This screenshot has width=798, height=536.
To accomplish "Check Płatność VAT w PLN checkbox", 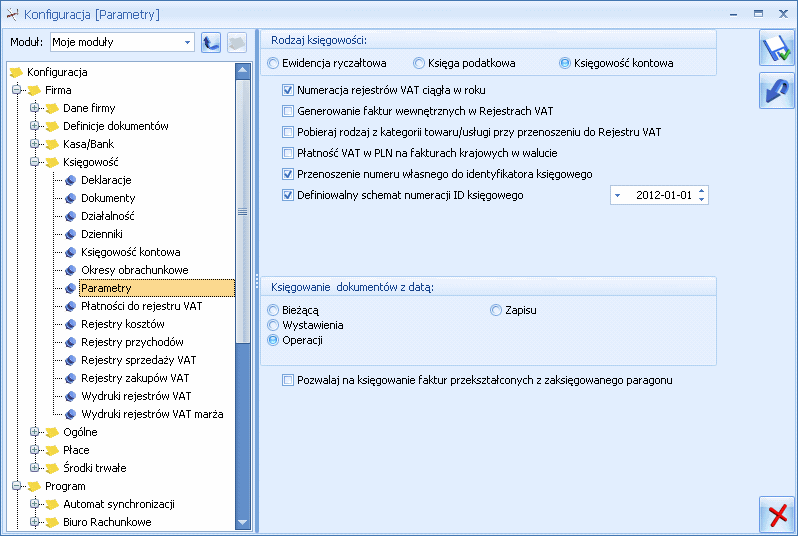I will point(288,153).
